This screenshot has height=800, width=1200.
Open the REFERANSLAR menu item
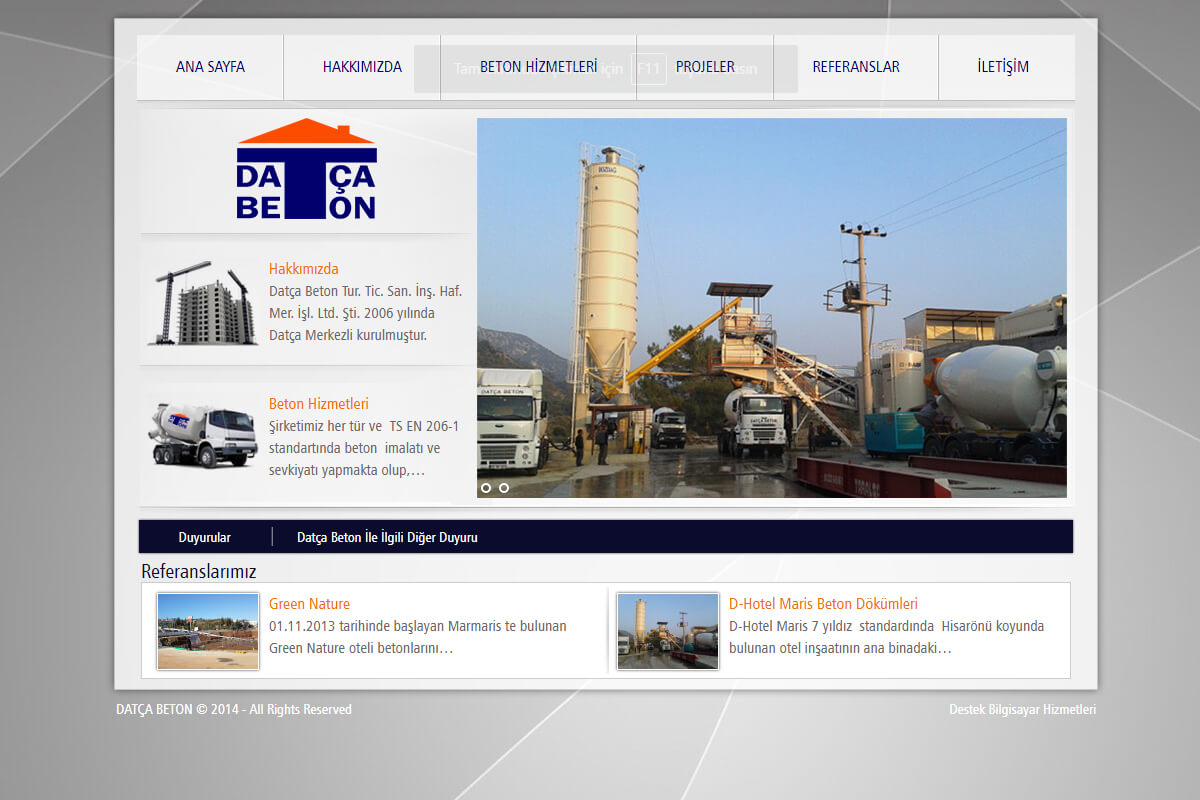click(x=856, y=67)
